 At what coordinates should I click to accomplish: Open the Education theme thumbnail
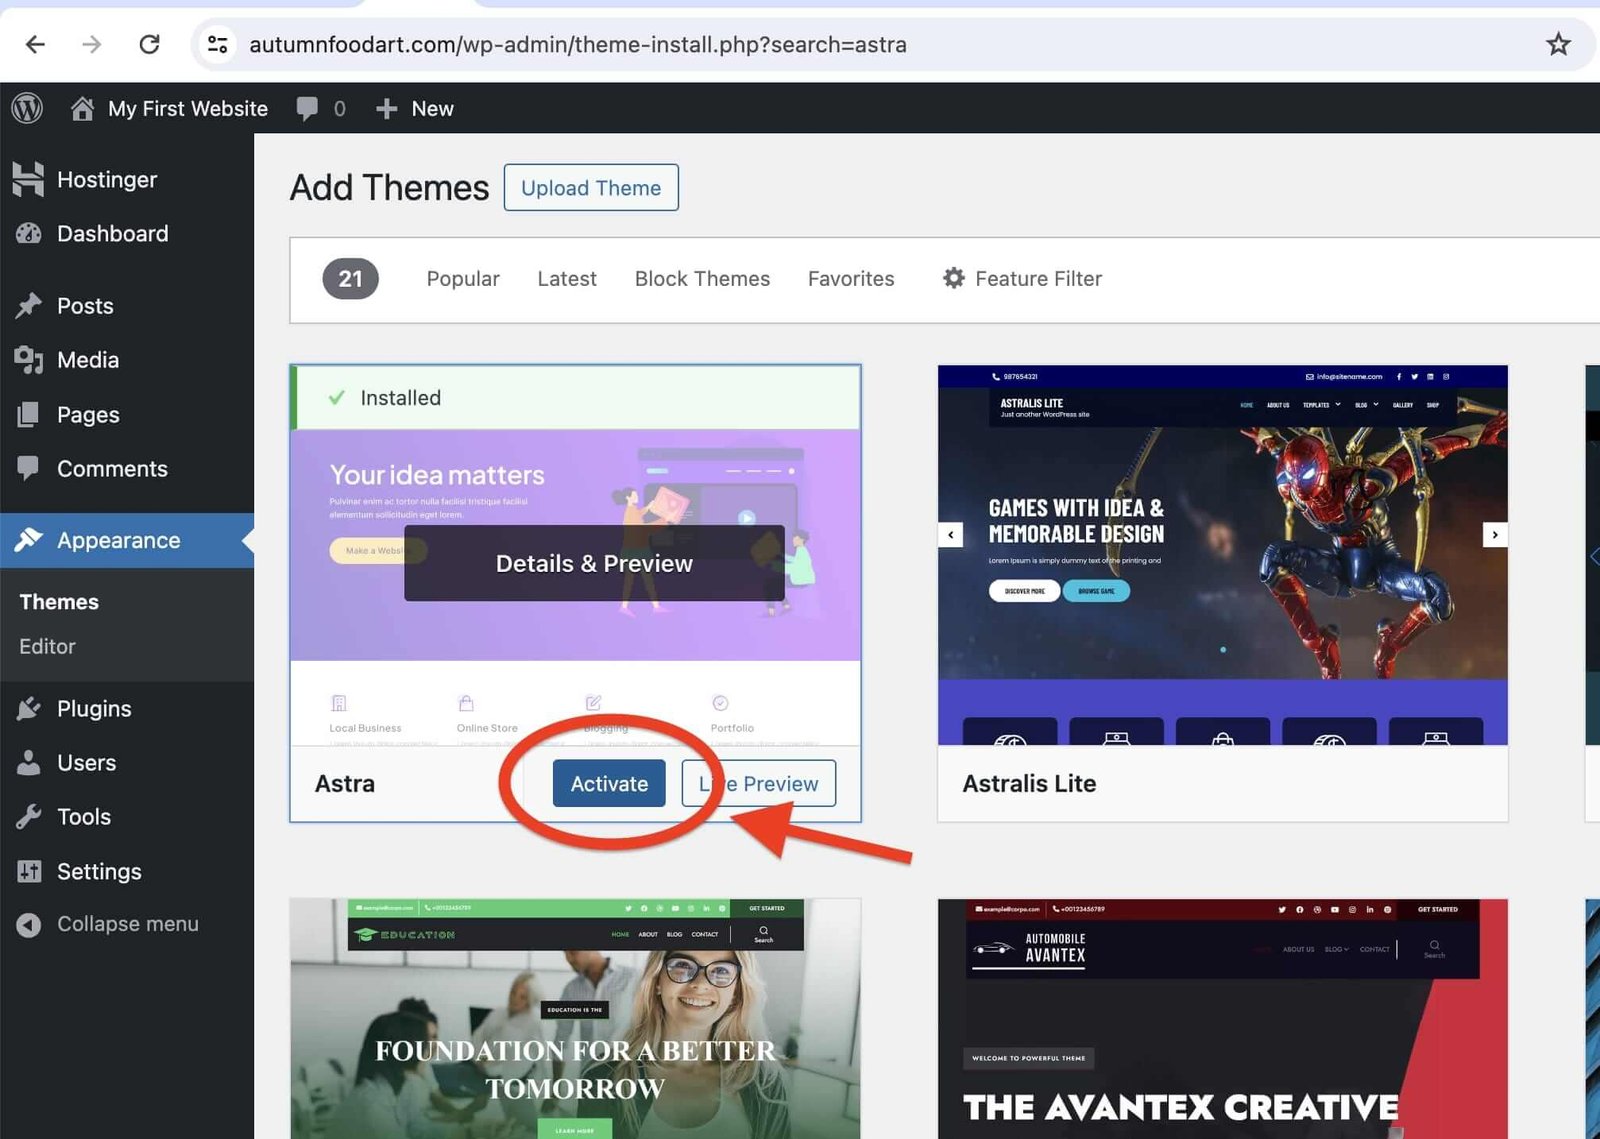click(575, 1018)
